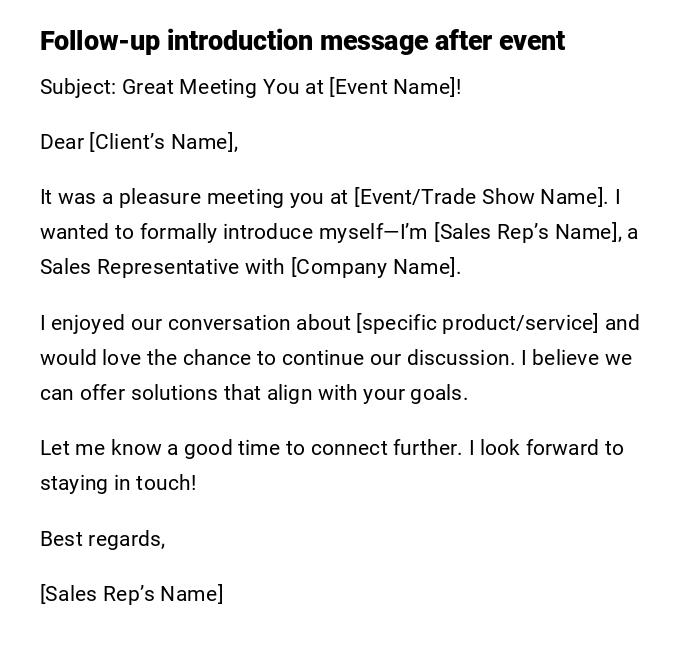Screen dimensions: 700x656
Task: Click "[Sales Rep's Name]" in the introduction paragraph
Action: tap(527, 232)
